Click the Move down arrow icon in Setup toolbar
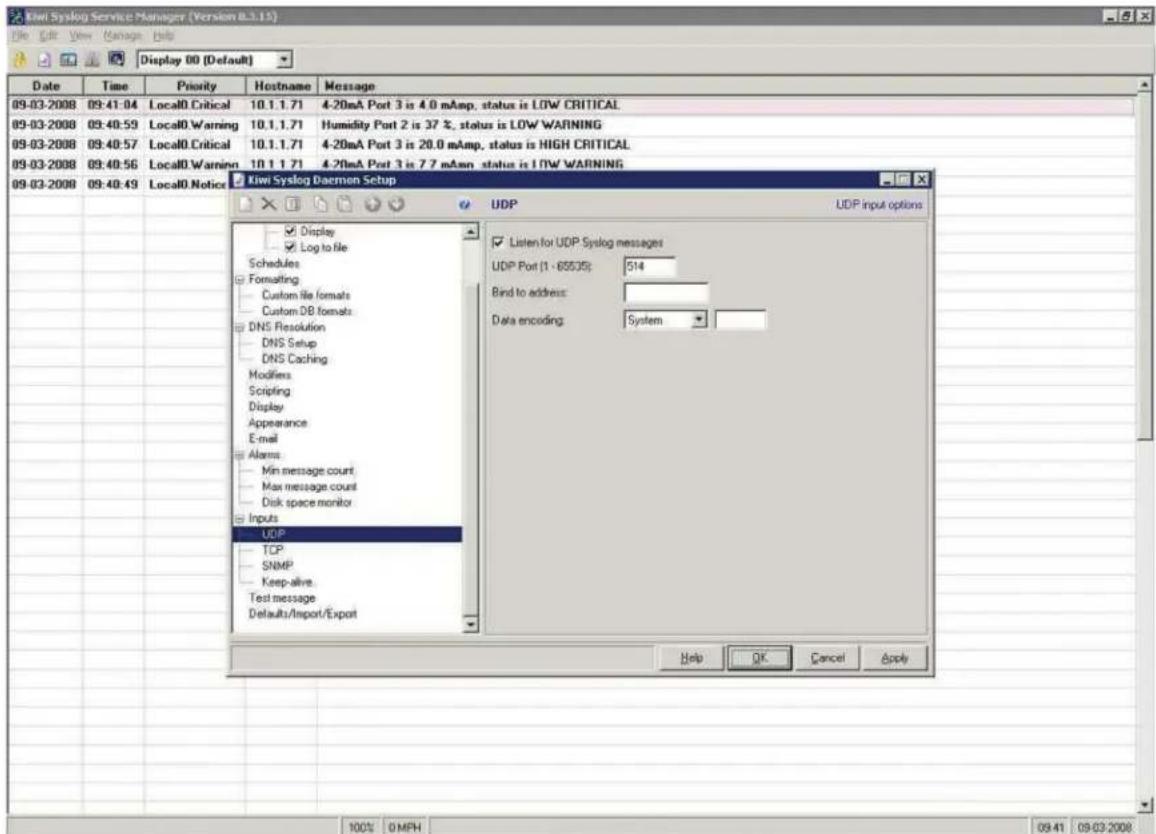Screen dimensions: 1156x834 click(397, 204)
